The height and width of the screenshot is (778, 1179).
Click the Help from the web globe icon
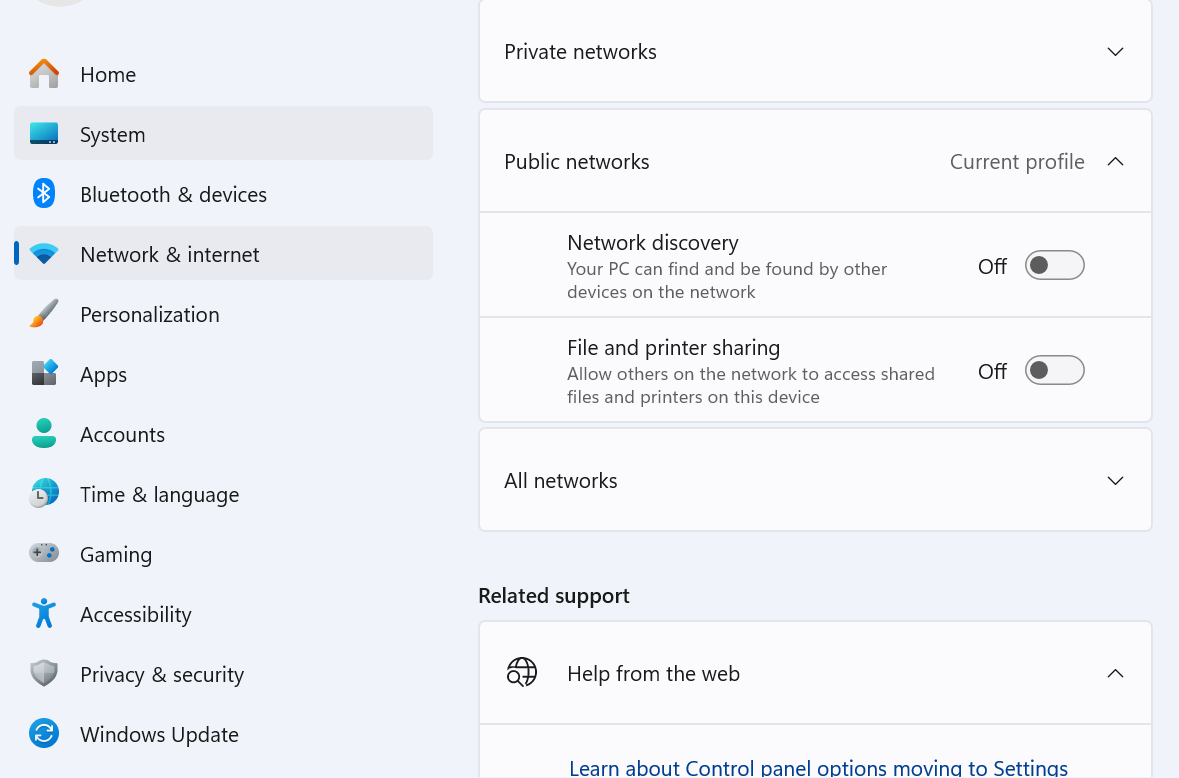(522, 673)
